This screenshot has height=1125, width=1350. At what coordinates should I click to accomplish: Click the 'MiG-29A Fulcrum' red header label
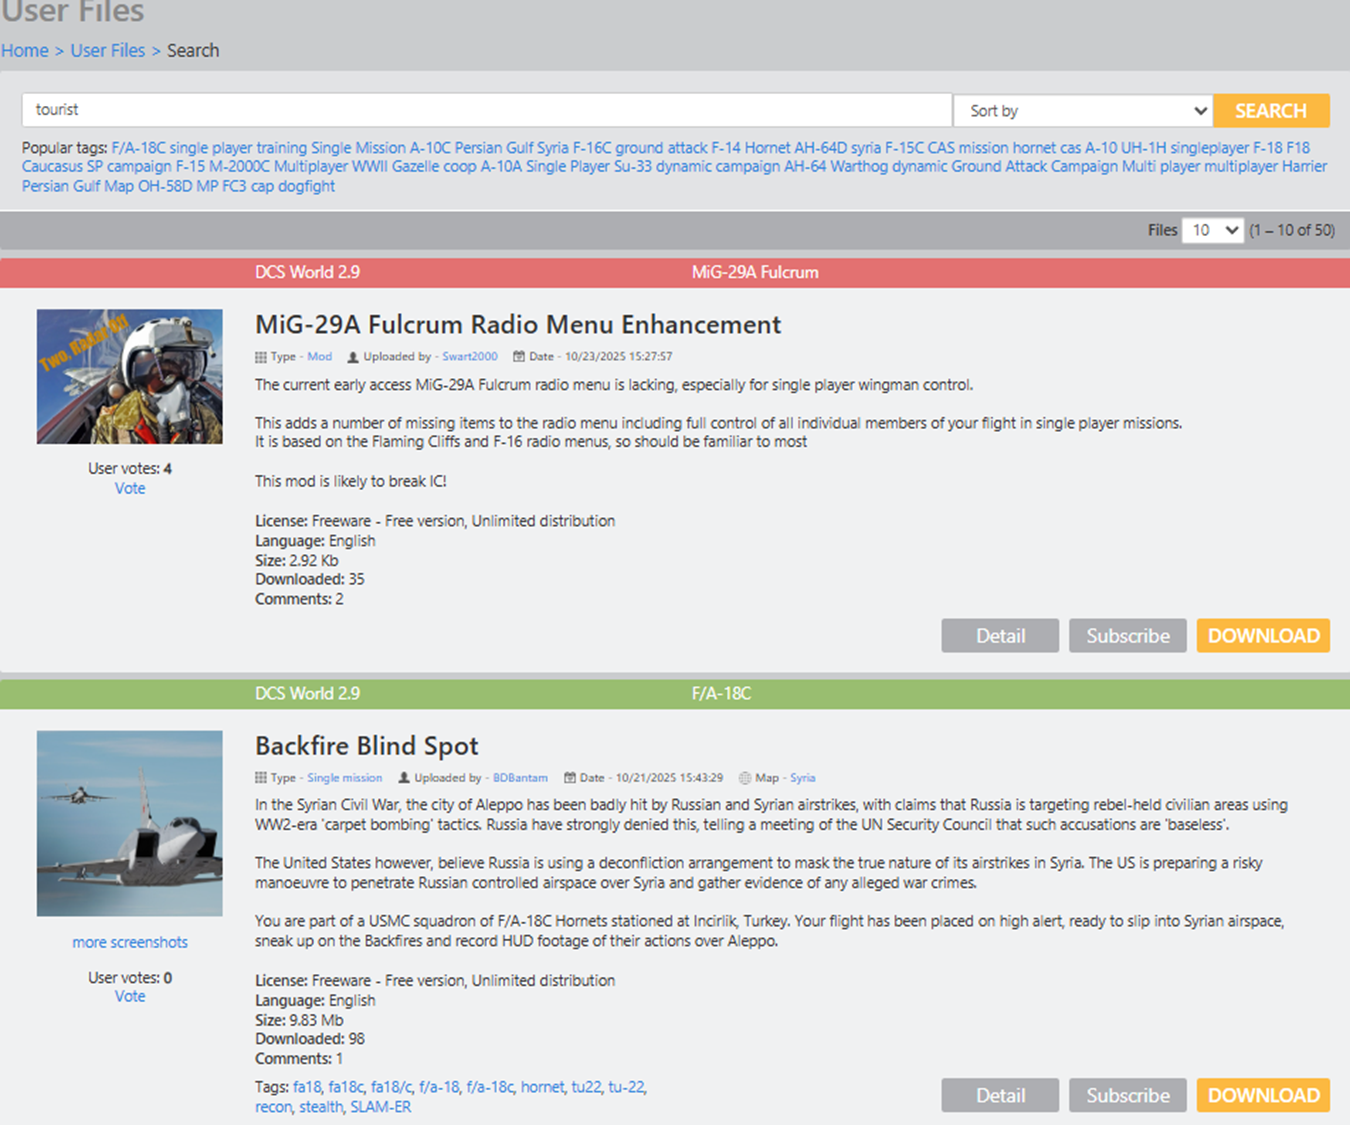[755, 272]
